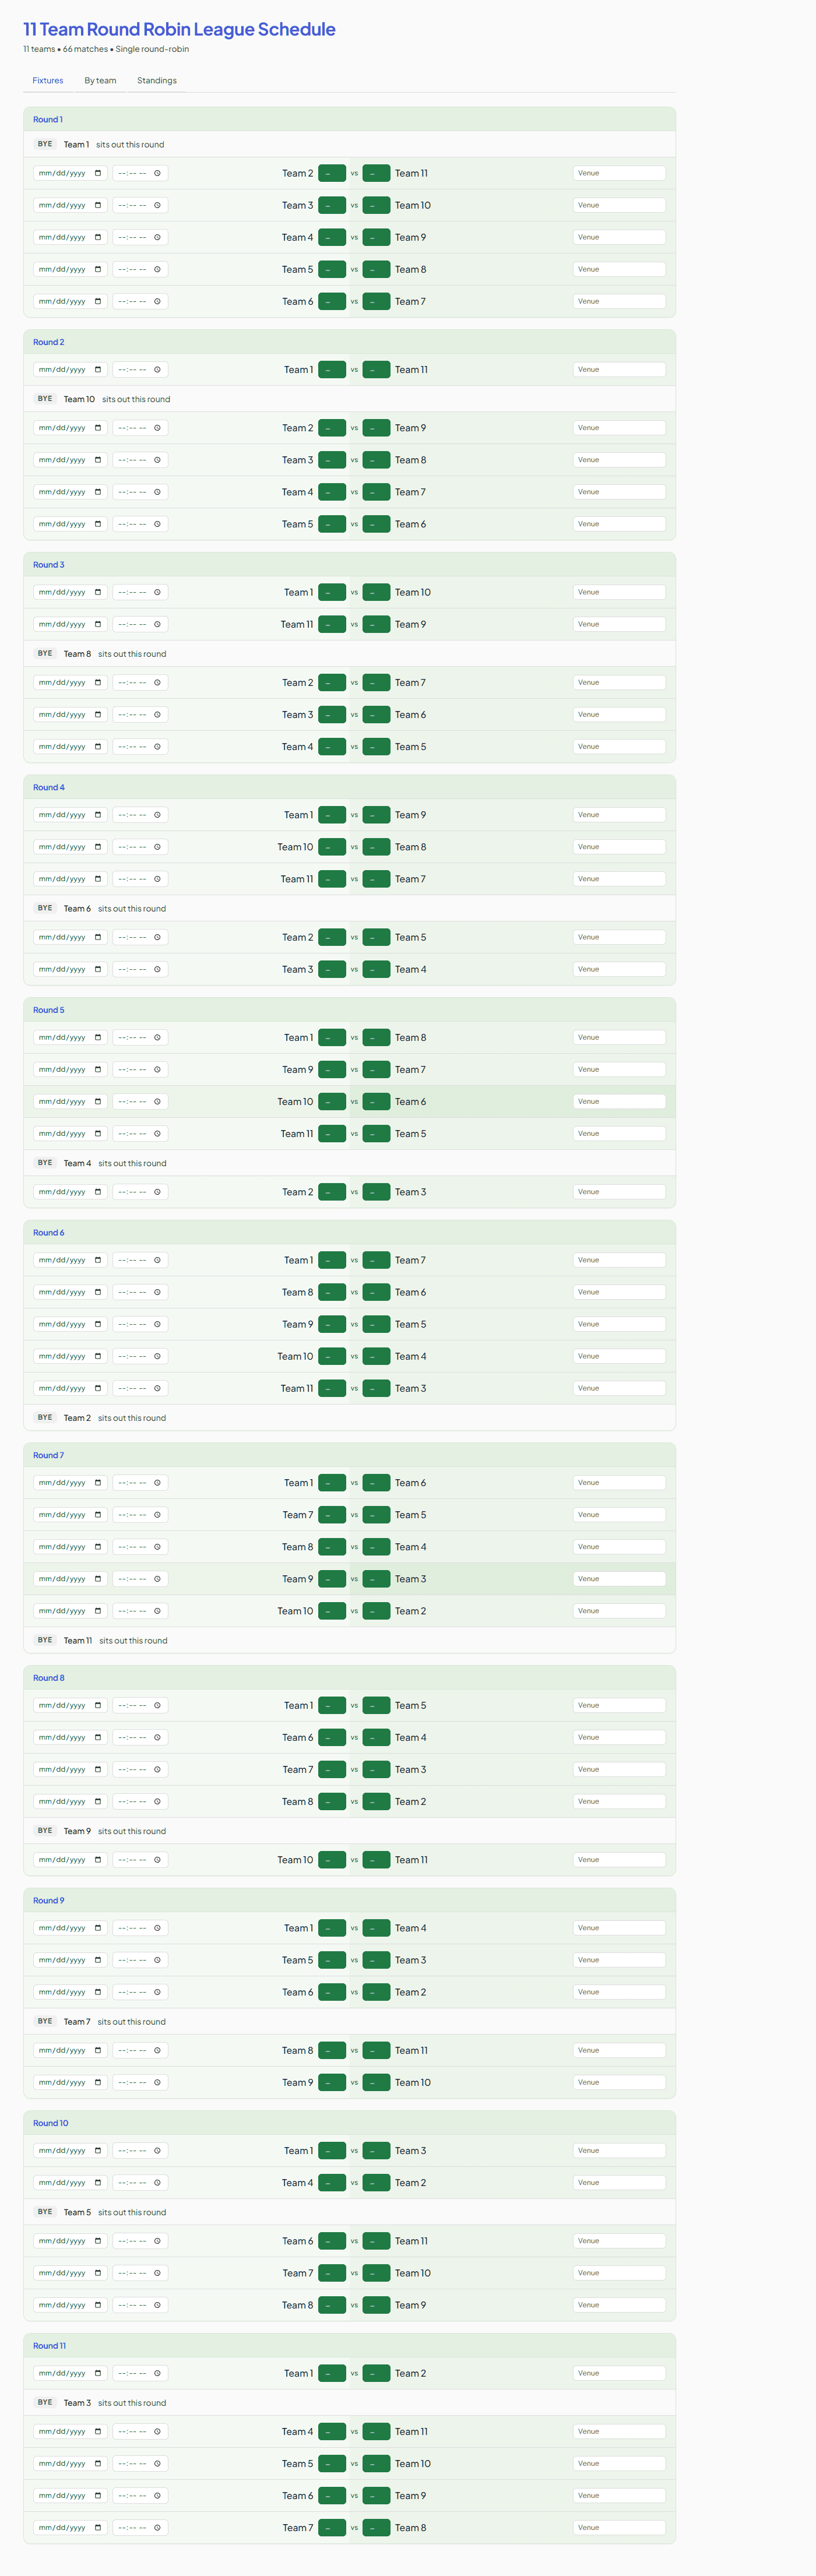Open clock picker for Team 2 vs Team 3
The height and width of the screenshot is (2576, 816).
(x=157, y=1192)
